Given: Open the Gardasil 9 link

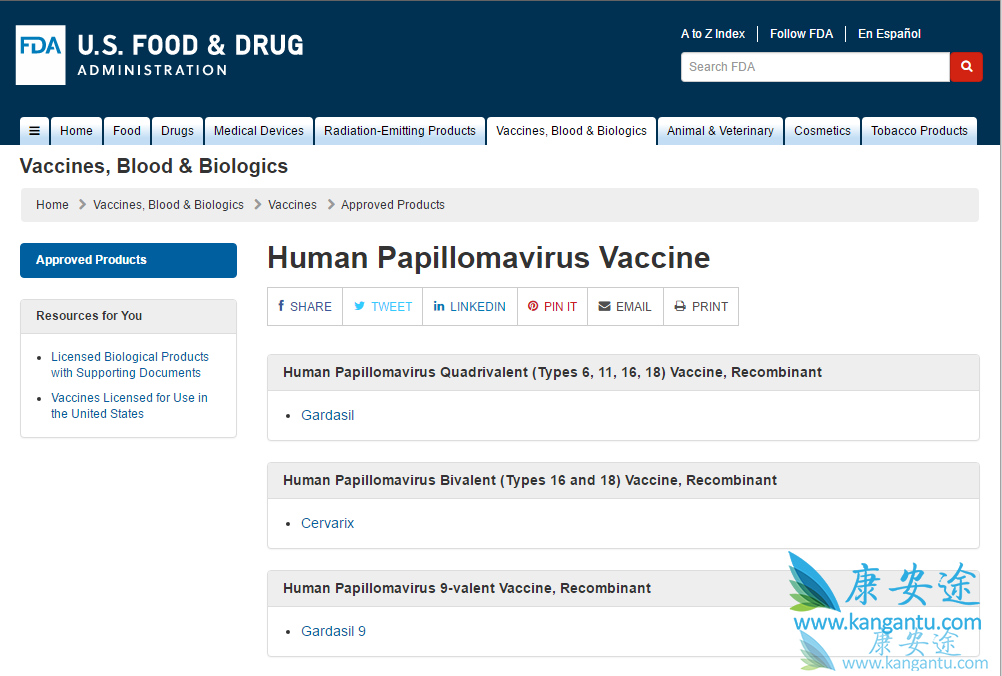Looking at the screenshot, I should [333, 631].
